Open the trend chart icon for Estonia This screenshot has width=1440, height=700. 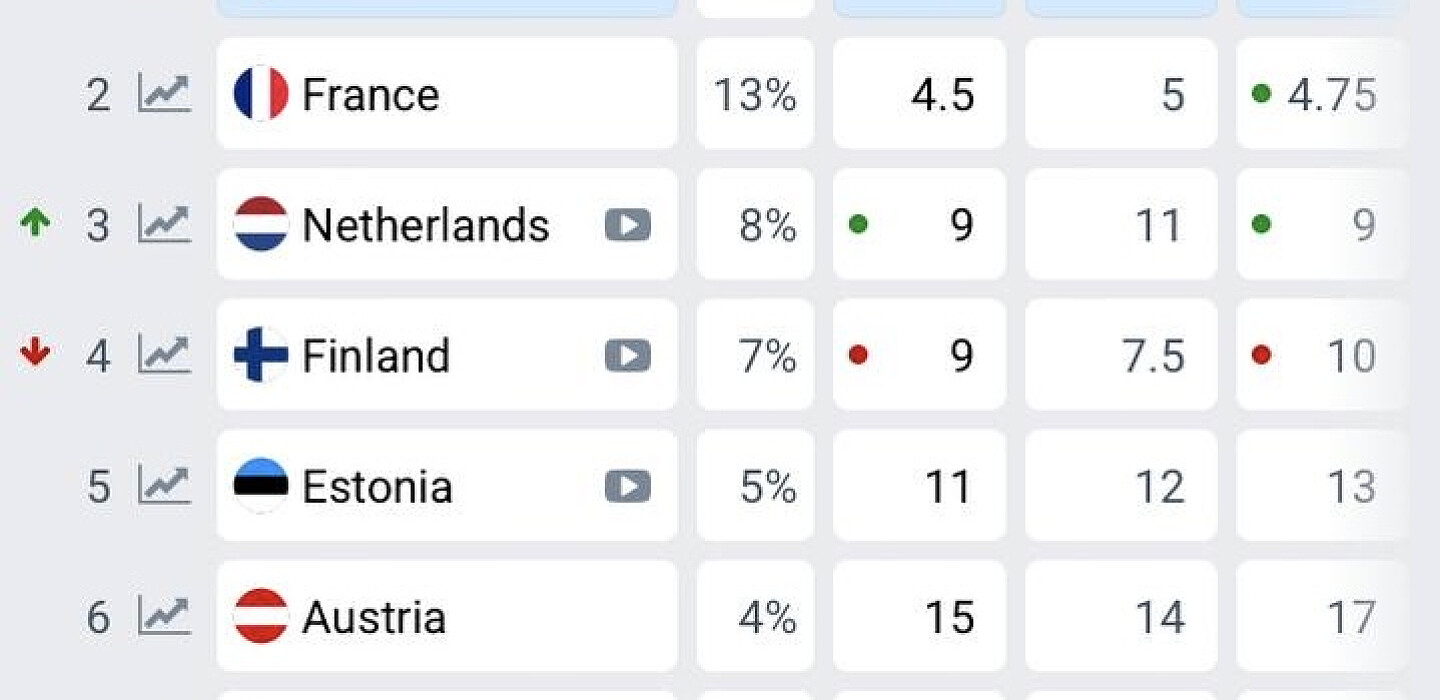[x=164, y=486]
